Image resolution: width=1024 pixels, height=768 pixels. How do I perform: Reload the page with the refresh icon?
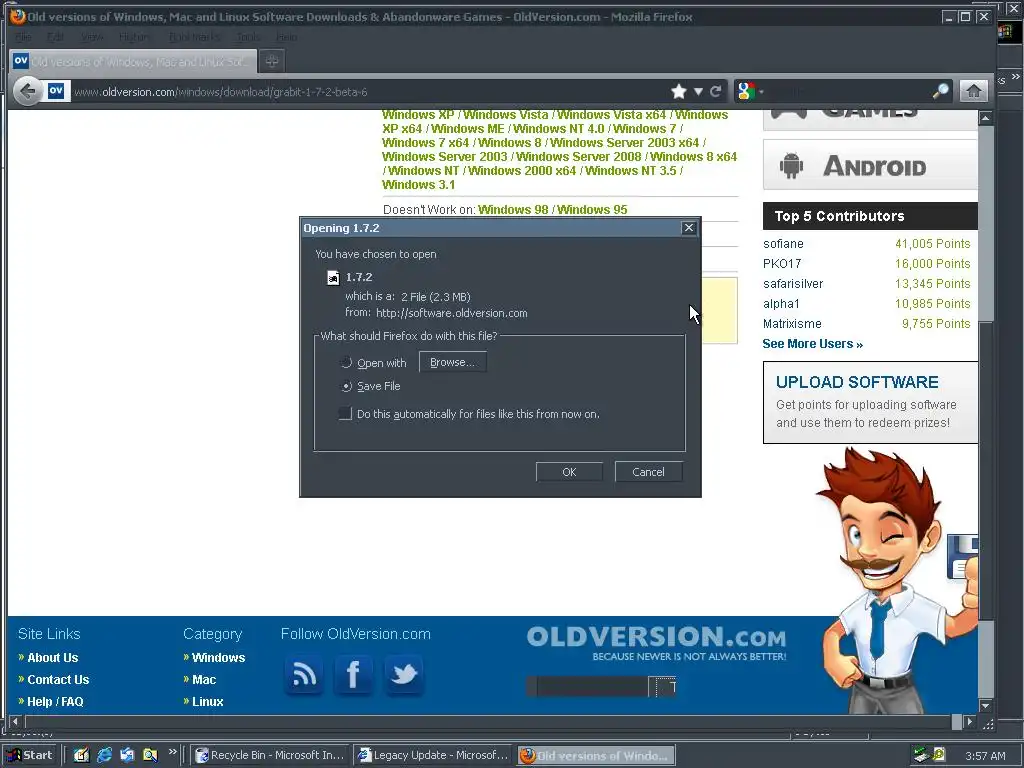pyautogui.click(x=716, y=91)
